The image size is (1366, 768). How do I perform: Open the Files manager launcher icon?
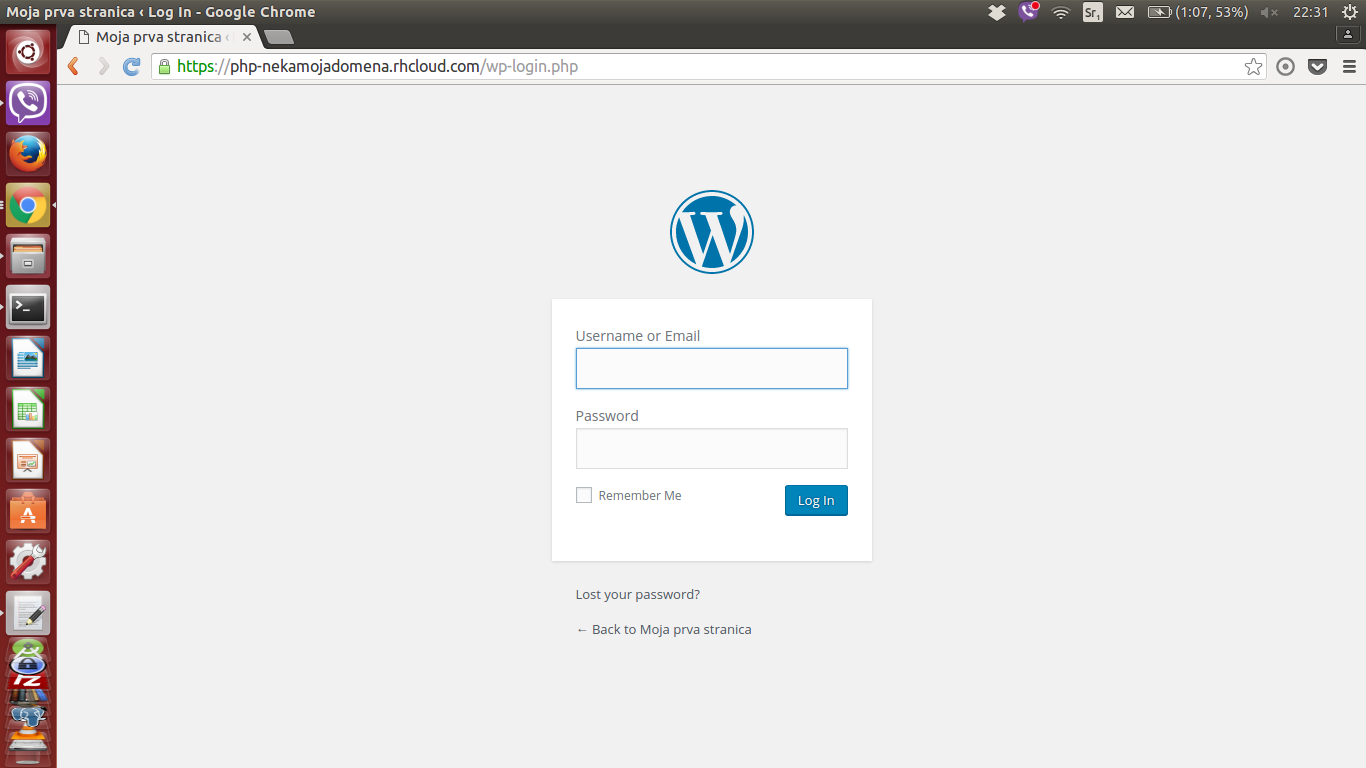(x=28, y=257)
